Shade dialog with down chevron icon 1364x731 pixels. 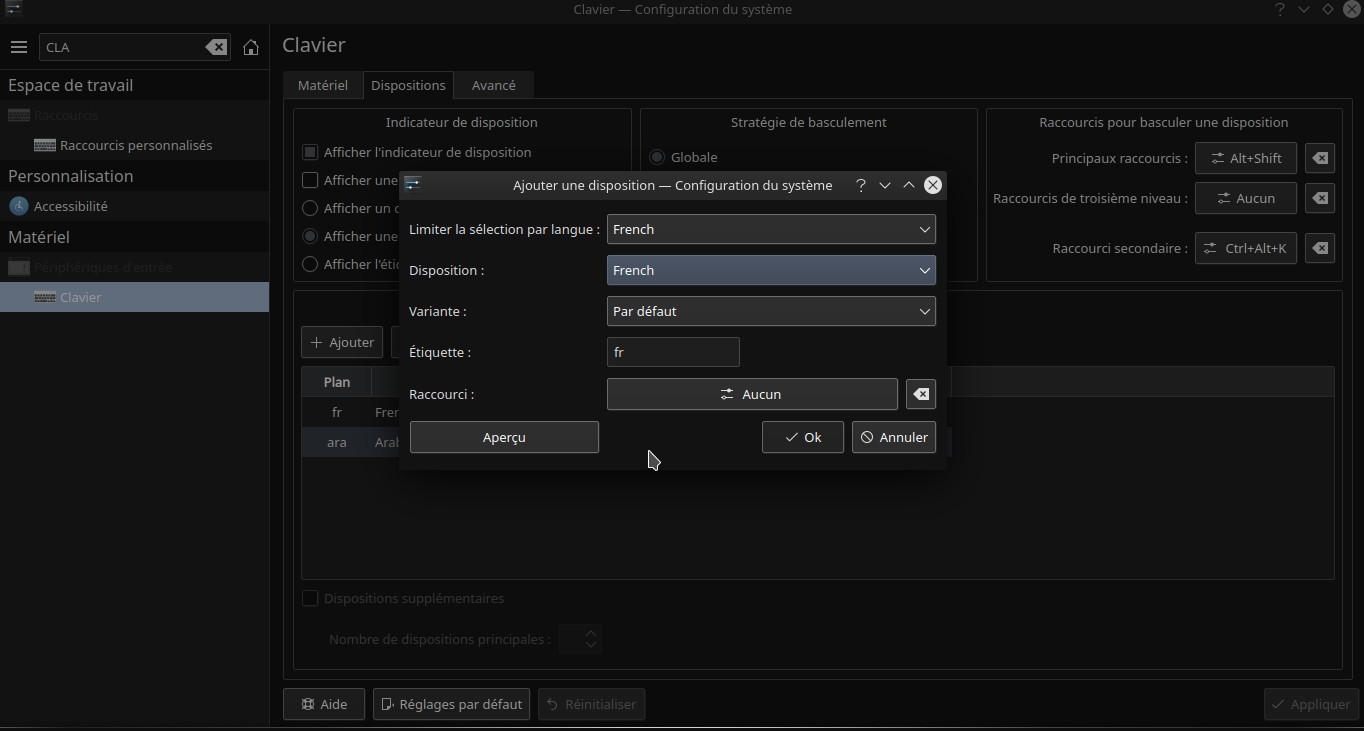(x=885, y=185)
